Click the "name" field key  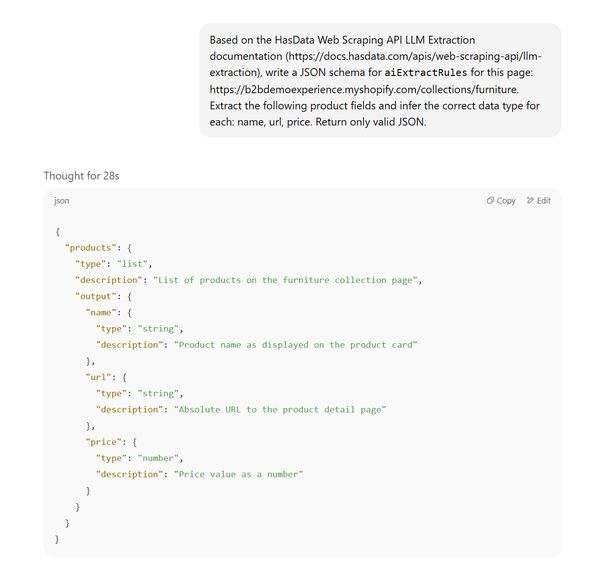click(x=103, y=312)
